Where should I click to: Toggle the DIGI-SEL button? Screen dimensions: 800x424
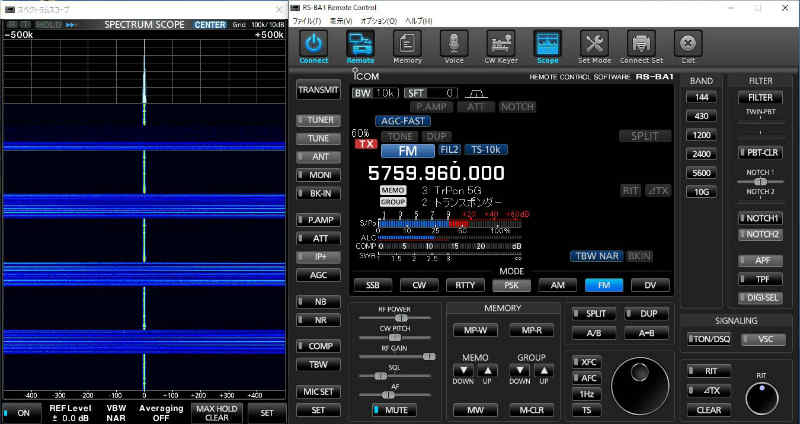pyautogui.click(x=760, y=297)
